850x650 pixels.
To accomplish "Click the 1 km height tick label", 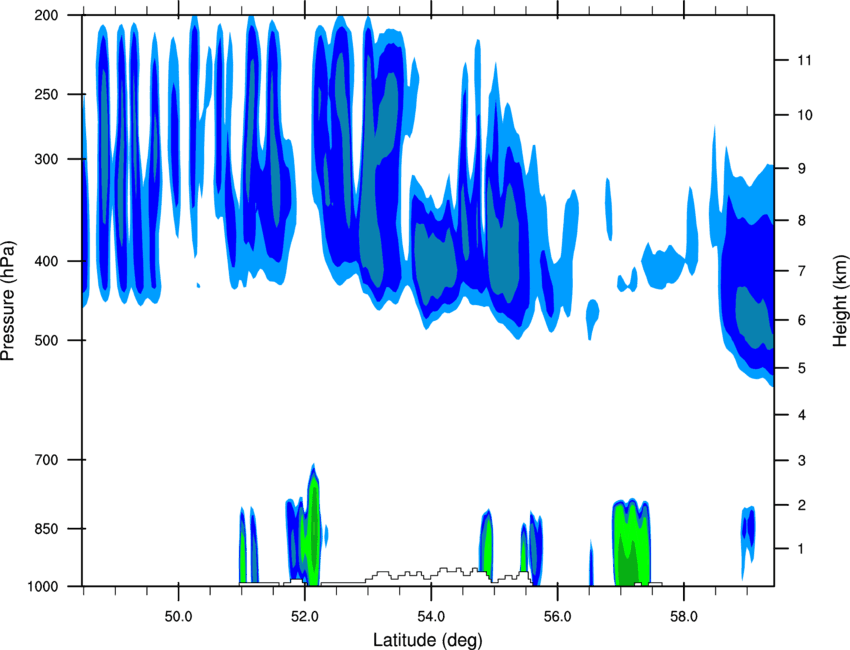I will pos(801,549).
